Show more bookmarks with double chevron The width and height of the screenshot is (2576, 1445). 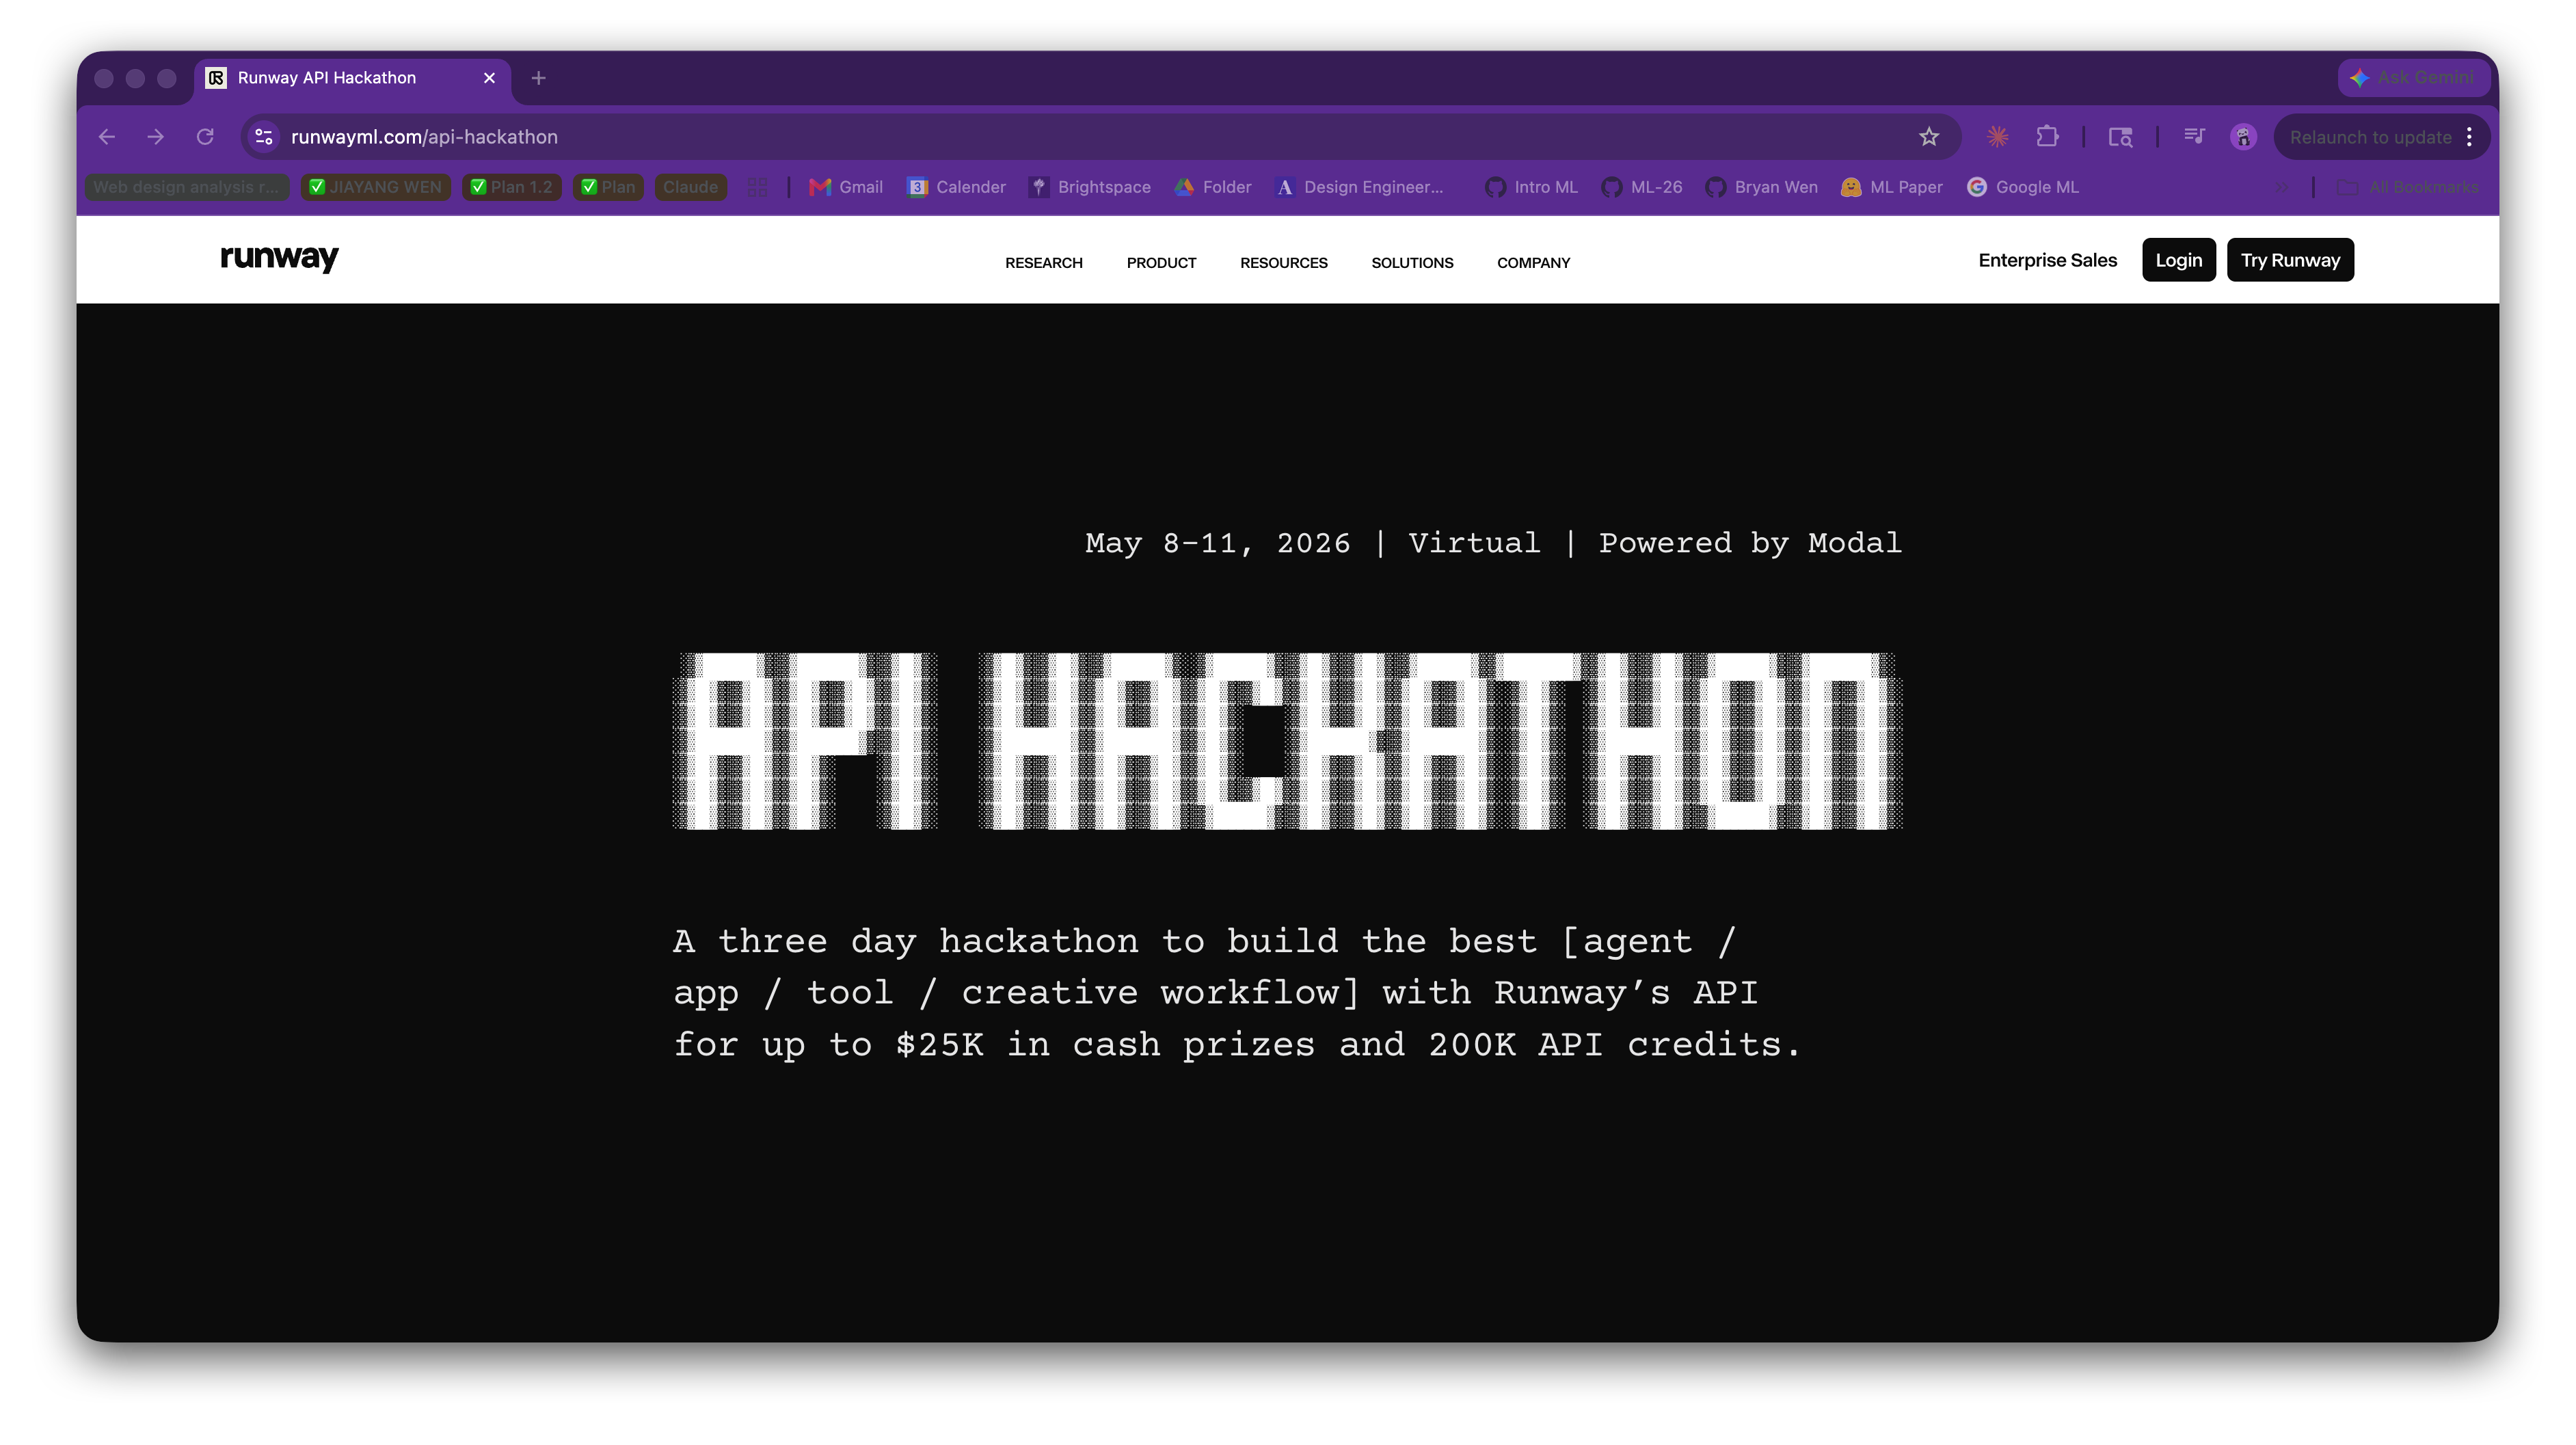tap(2281, 187)
